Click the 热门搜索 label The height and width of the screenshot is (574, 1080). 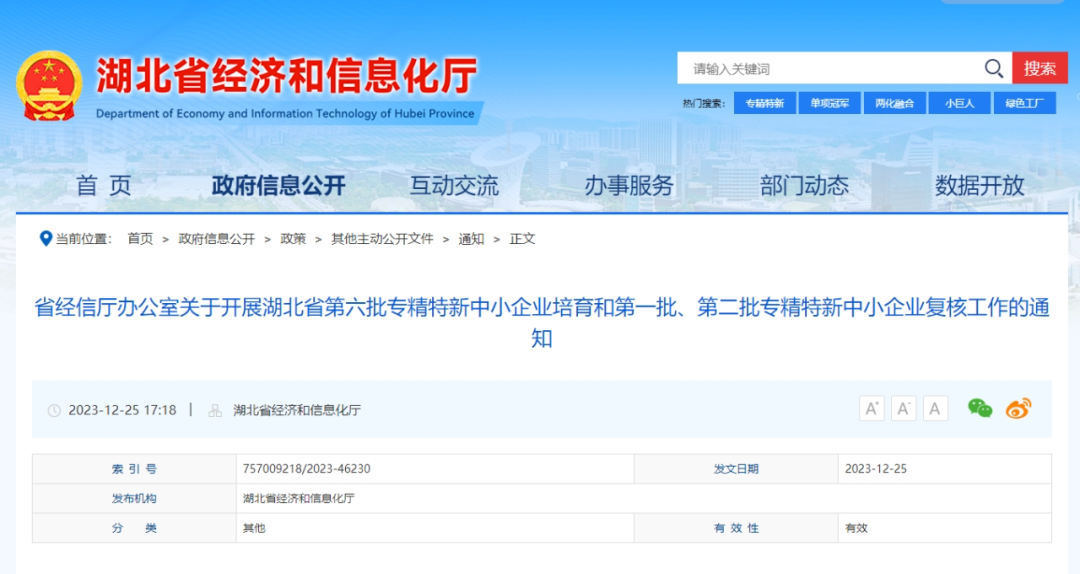[x=704, y=103]
